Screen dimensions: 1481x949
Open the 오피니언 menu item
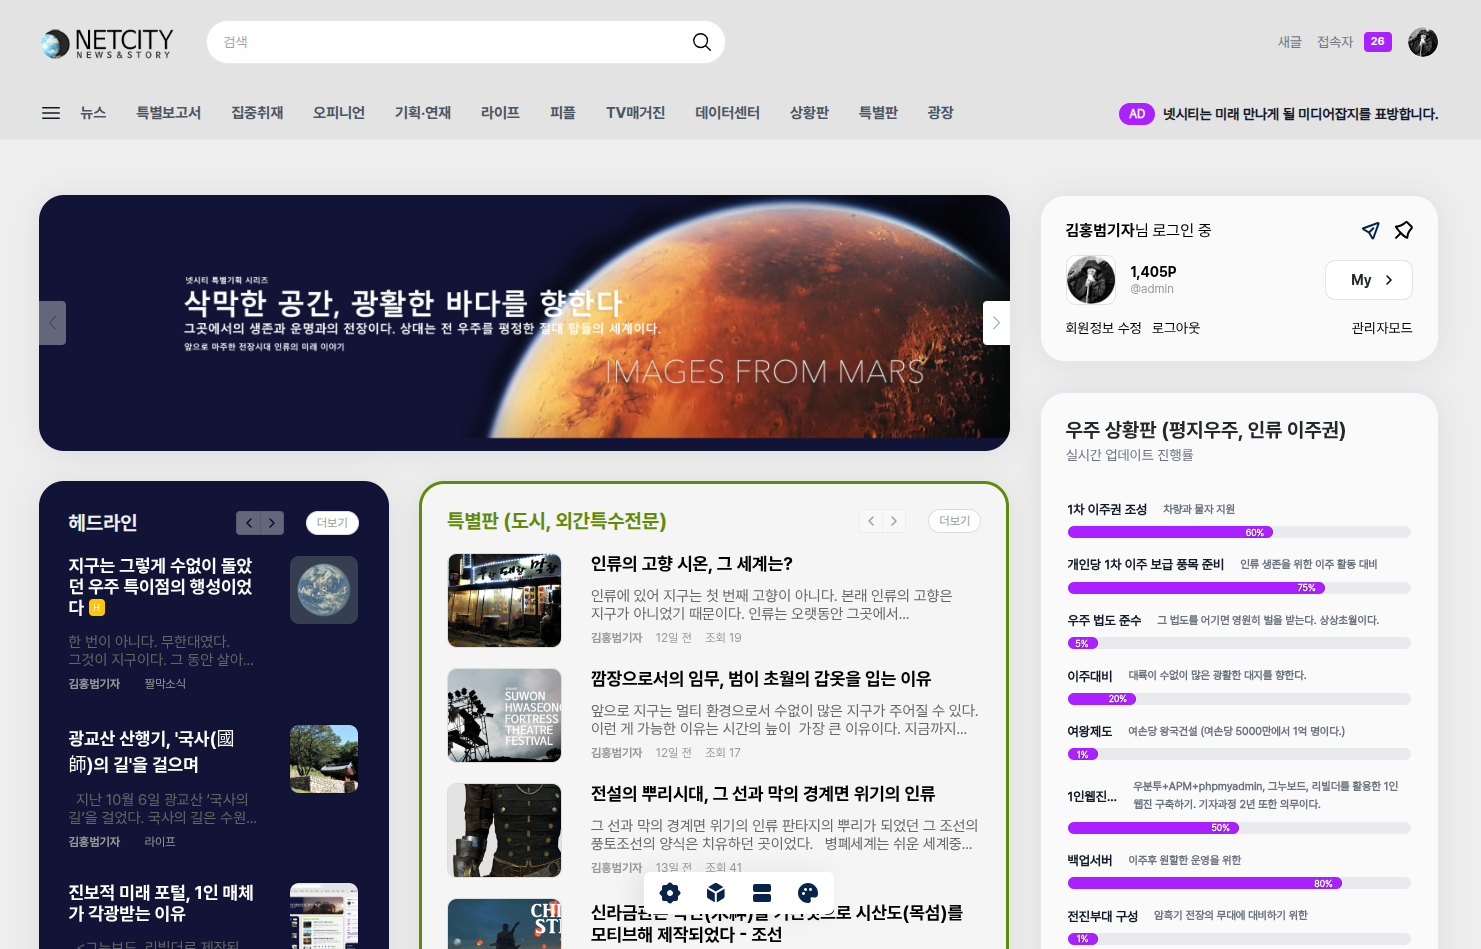click(x=338, y=113)
